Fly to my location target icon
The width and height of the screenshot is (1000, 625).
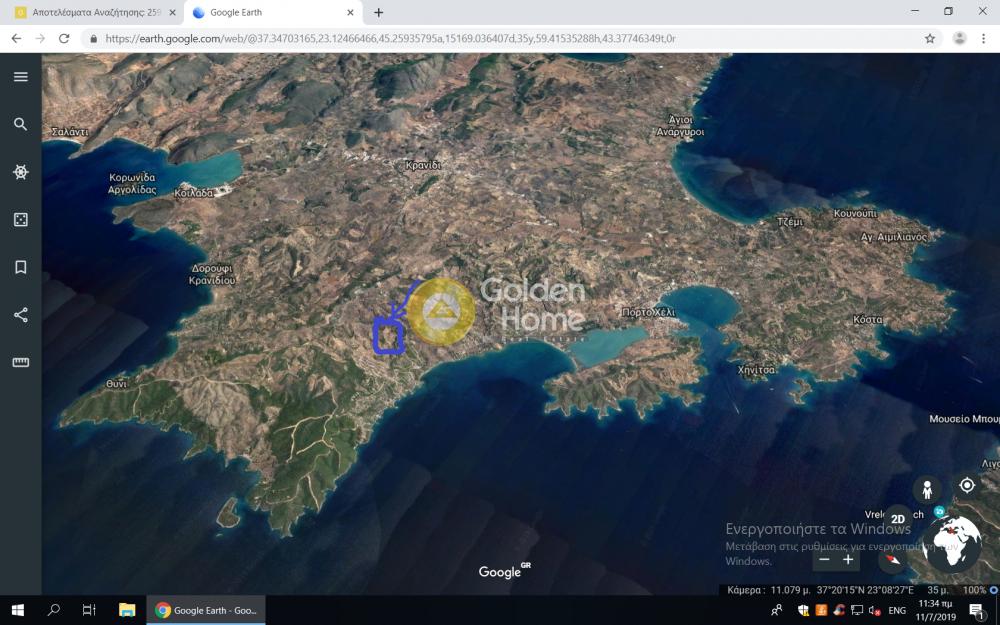point(966,485)
